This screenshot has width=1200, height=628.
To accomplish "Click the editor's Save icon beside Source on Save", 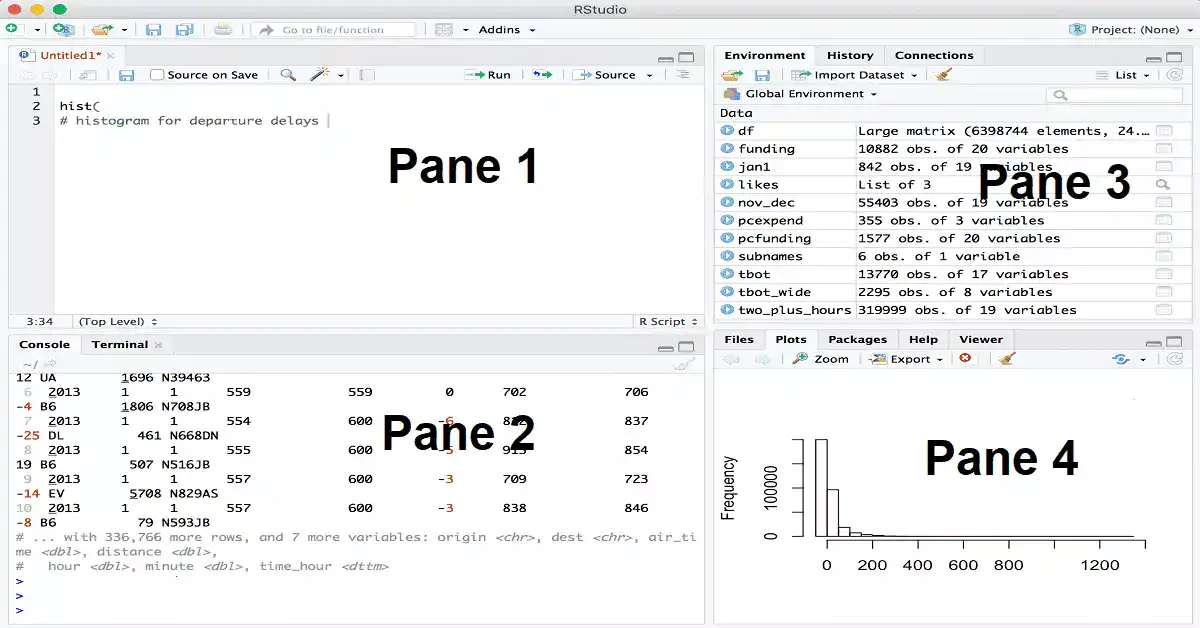I will click(x=127, y=75).
